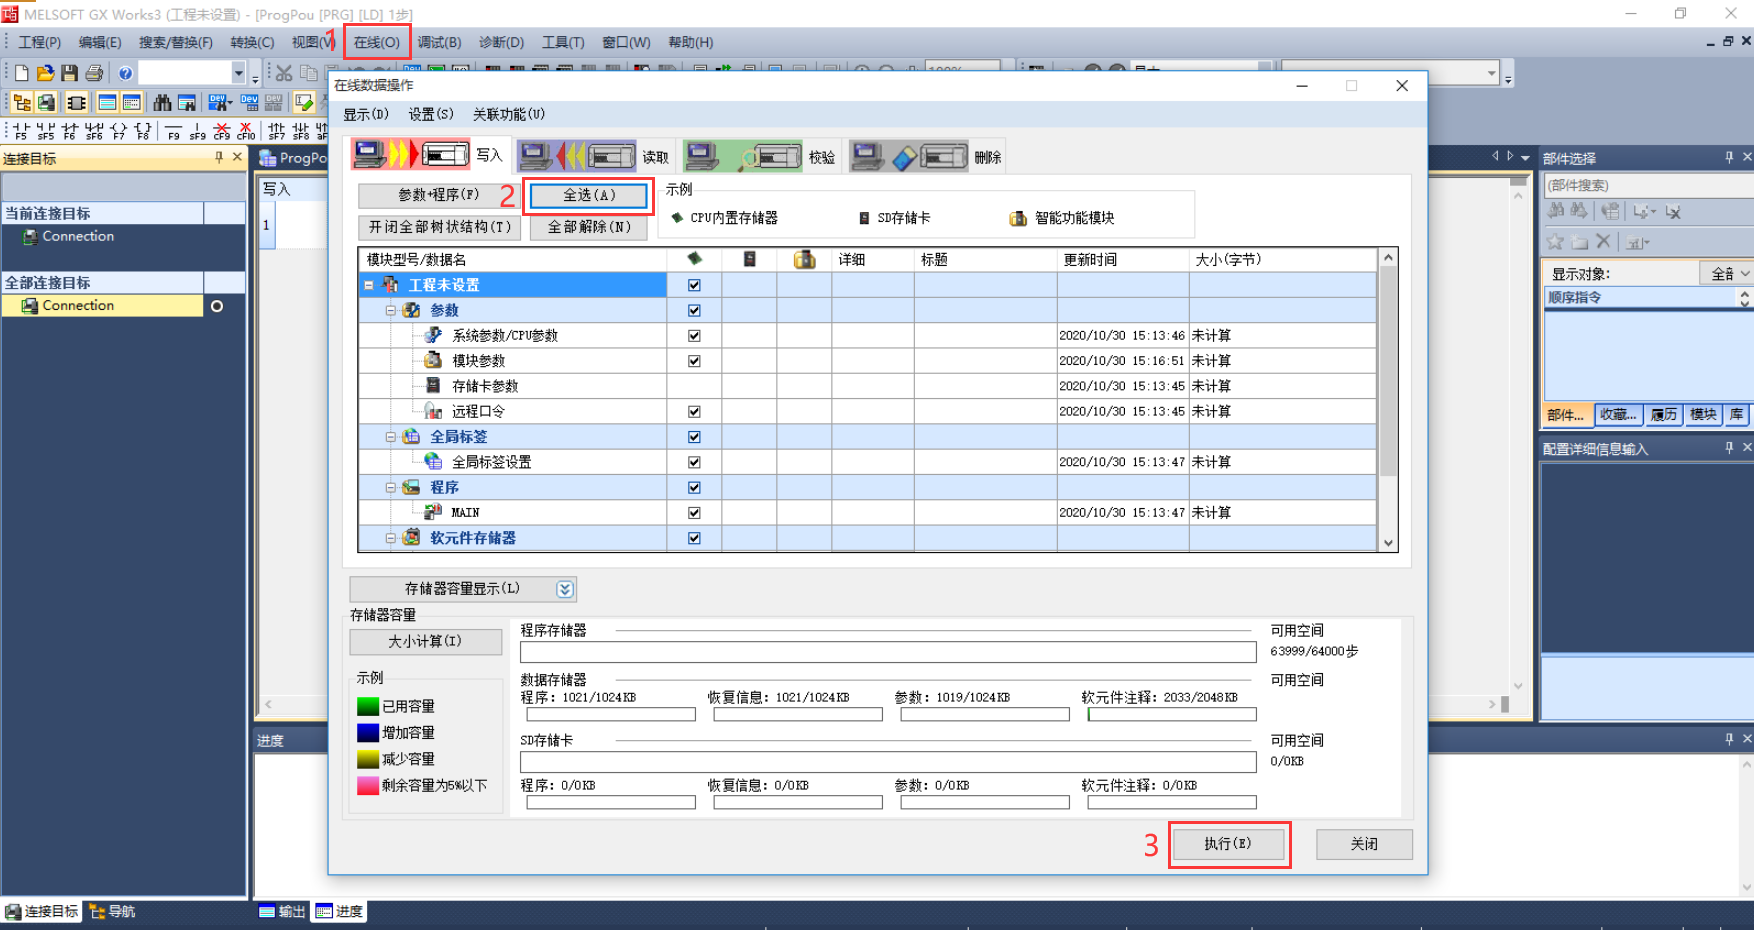
Task: Uncheck the MAIN program checkbox
Action: point(694,512)
